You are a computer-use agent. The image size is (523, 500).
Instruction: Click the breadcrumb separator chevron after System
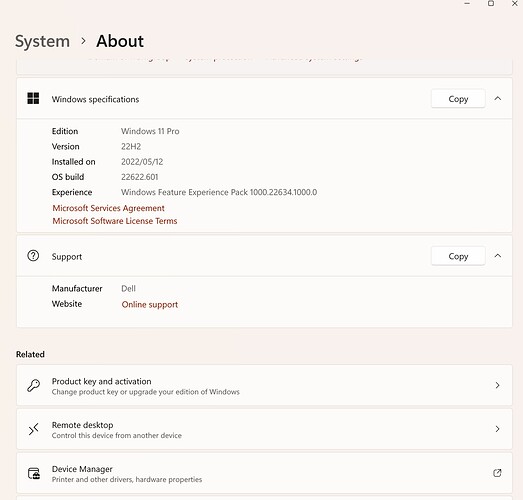83,41
